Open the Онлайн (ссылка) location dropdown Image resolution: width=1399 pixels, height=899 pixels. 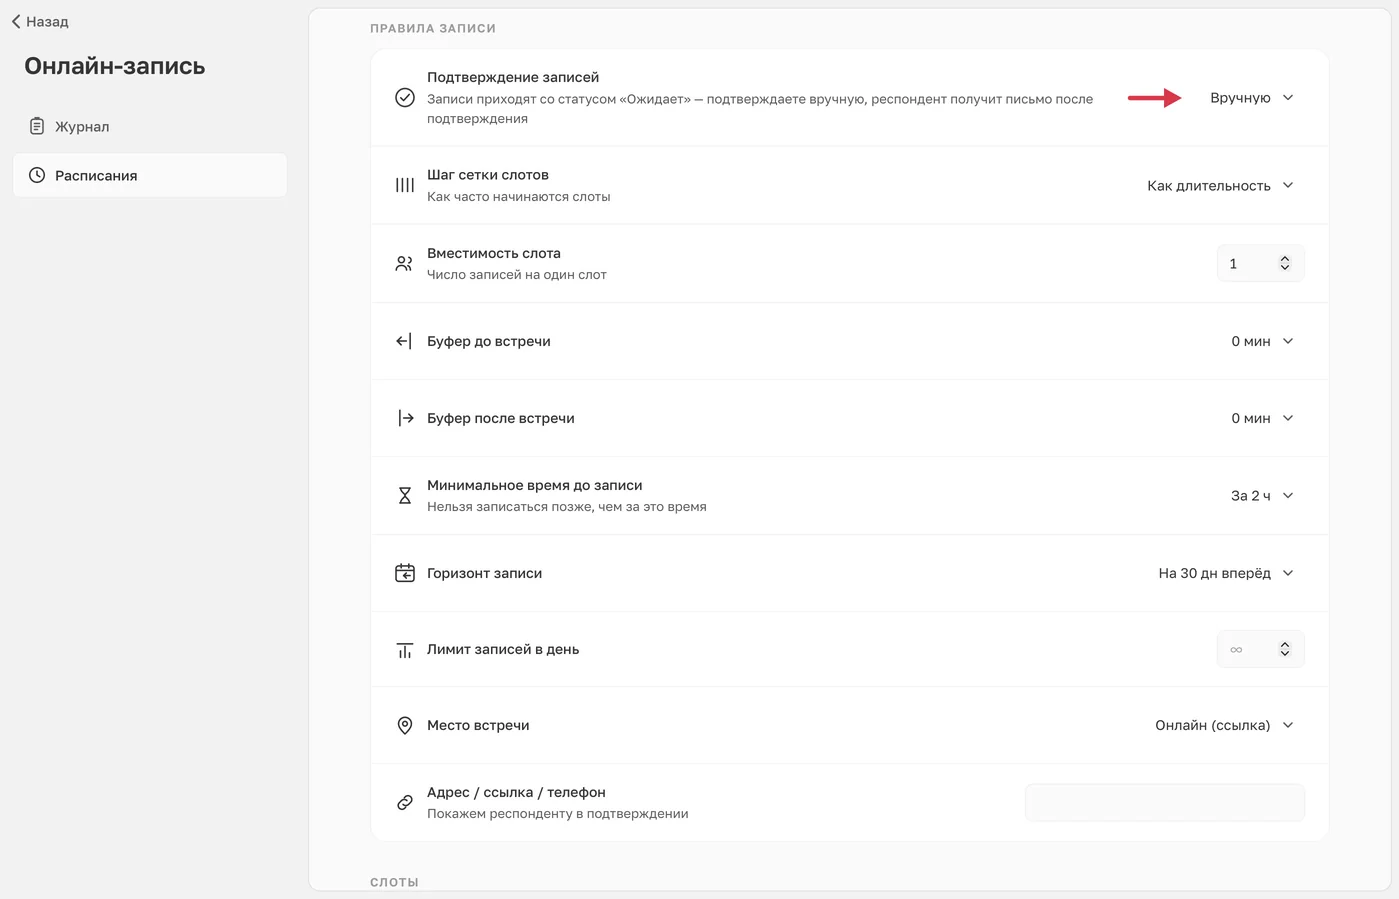click(1225, 725)
